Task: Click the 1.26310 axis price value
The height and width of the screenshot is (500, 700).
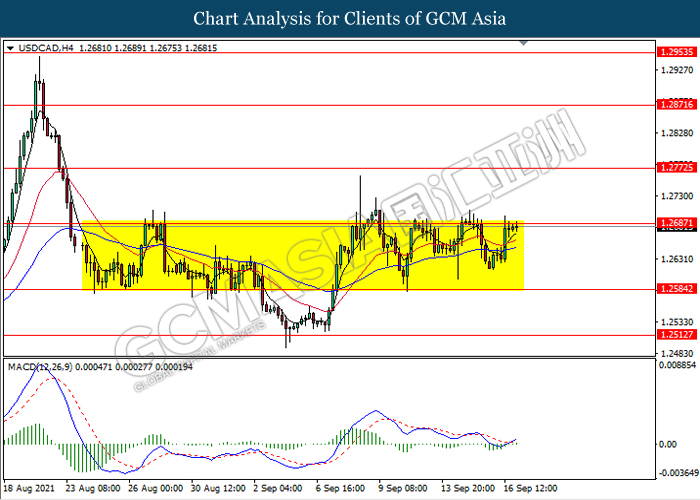Action: pyautogui.click(x=677, y=259)
